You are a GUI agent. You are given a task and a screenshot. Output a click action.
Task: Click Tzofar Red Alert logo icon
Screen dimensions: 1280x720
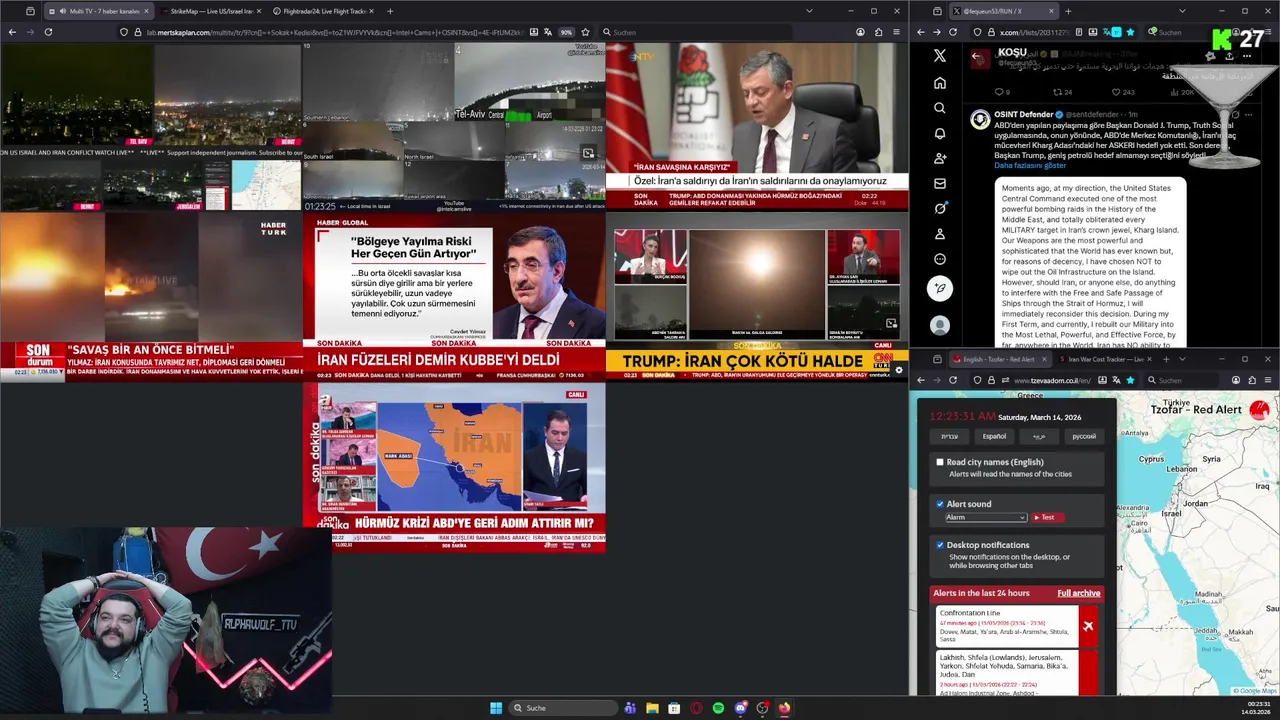(x=1259, y=409)
